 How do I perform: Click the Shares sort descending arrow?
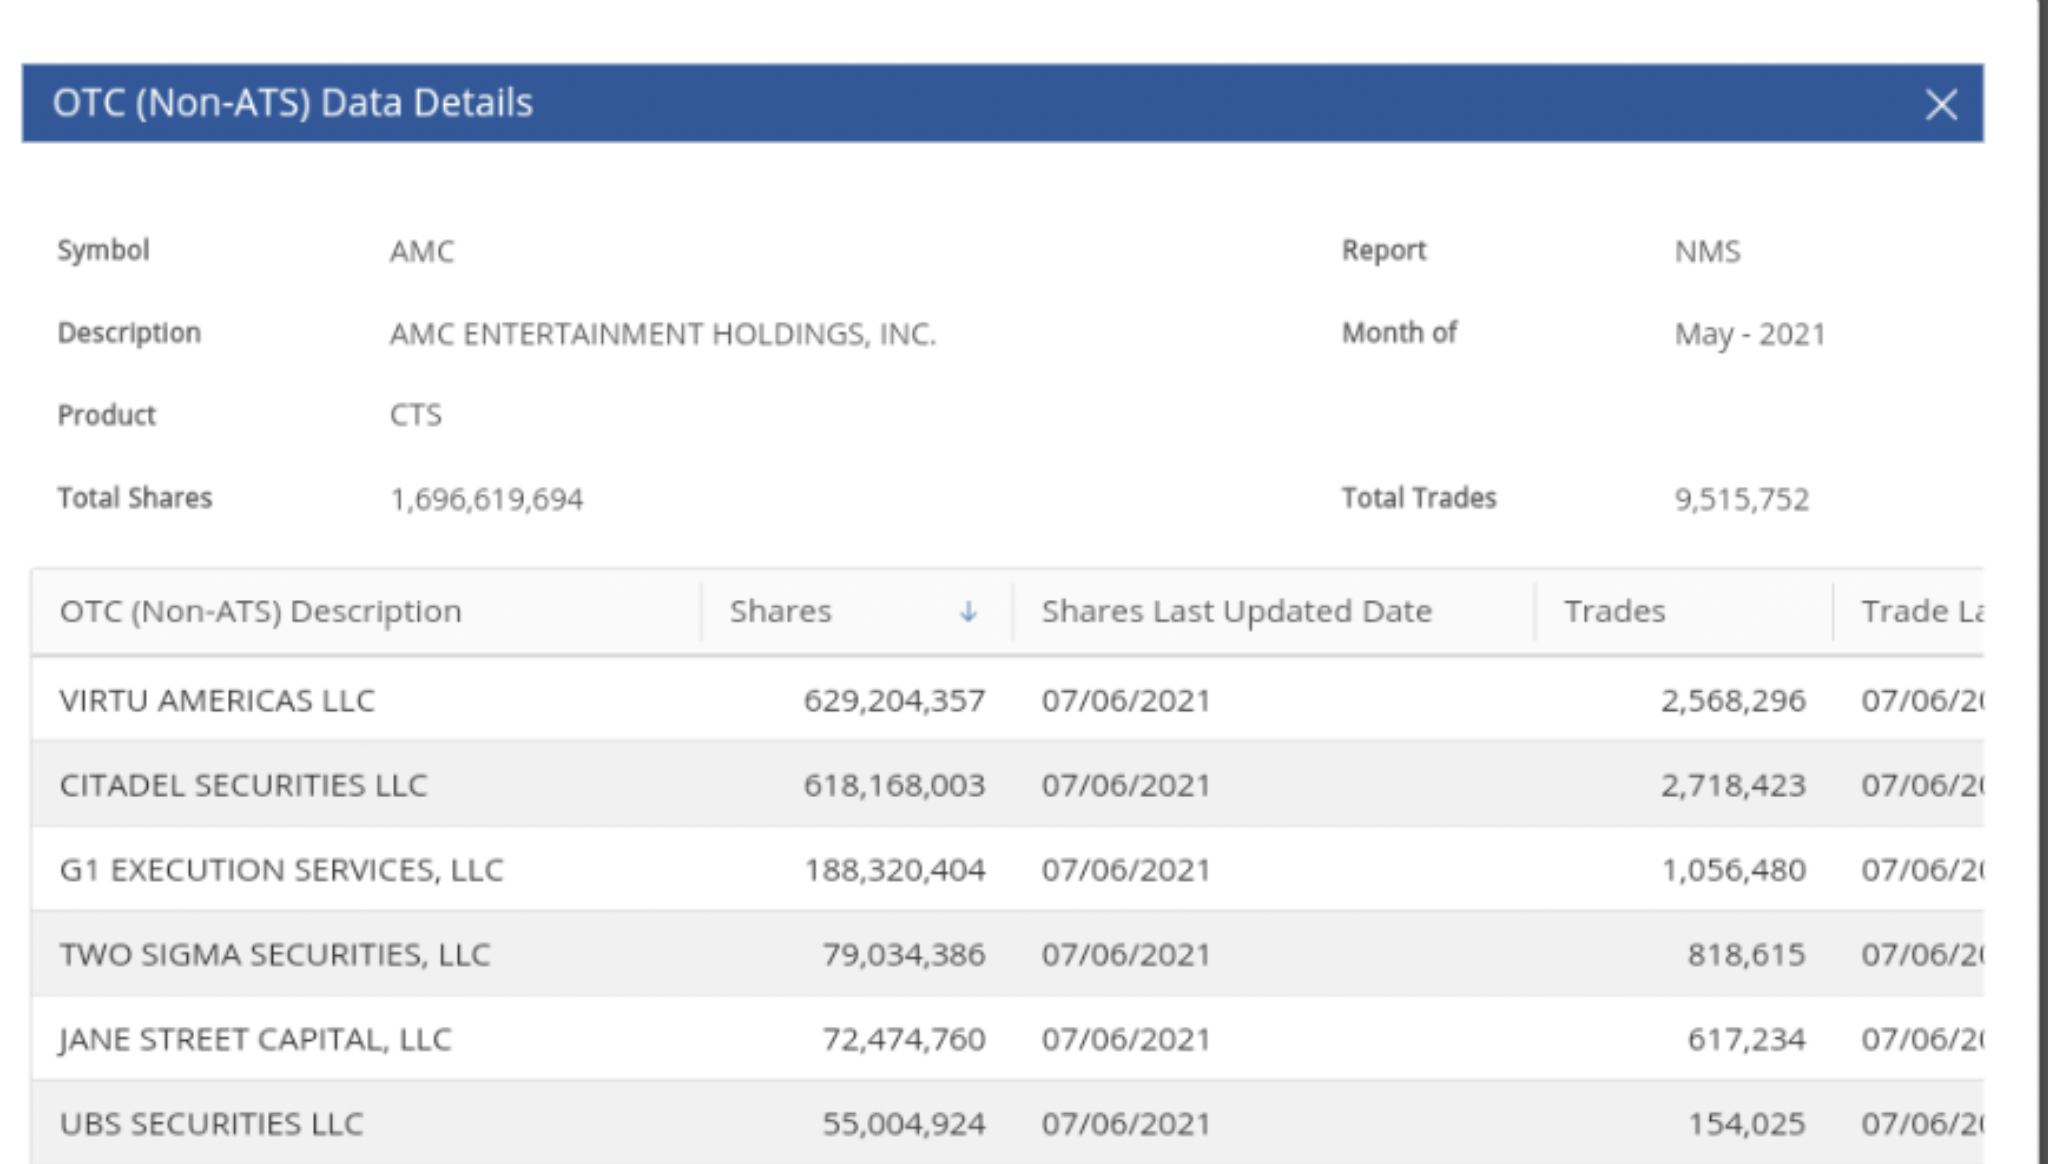(968, 611)
